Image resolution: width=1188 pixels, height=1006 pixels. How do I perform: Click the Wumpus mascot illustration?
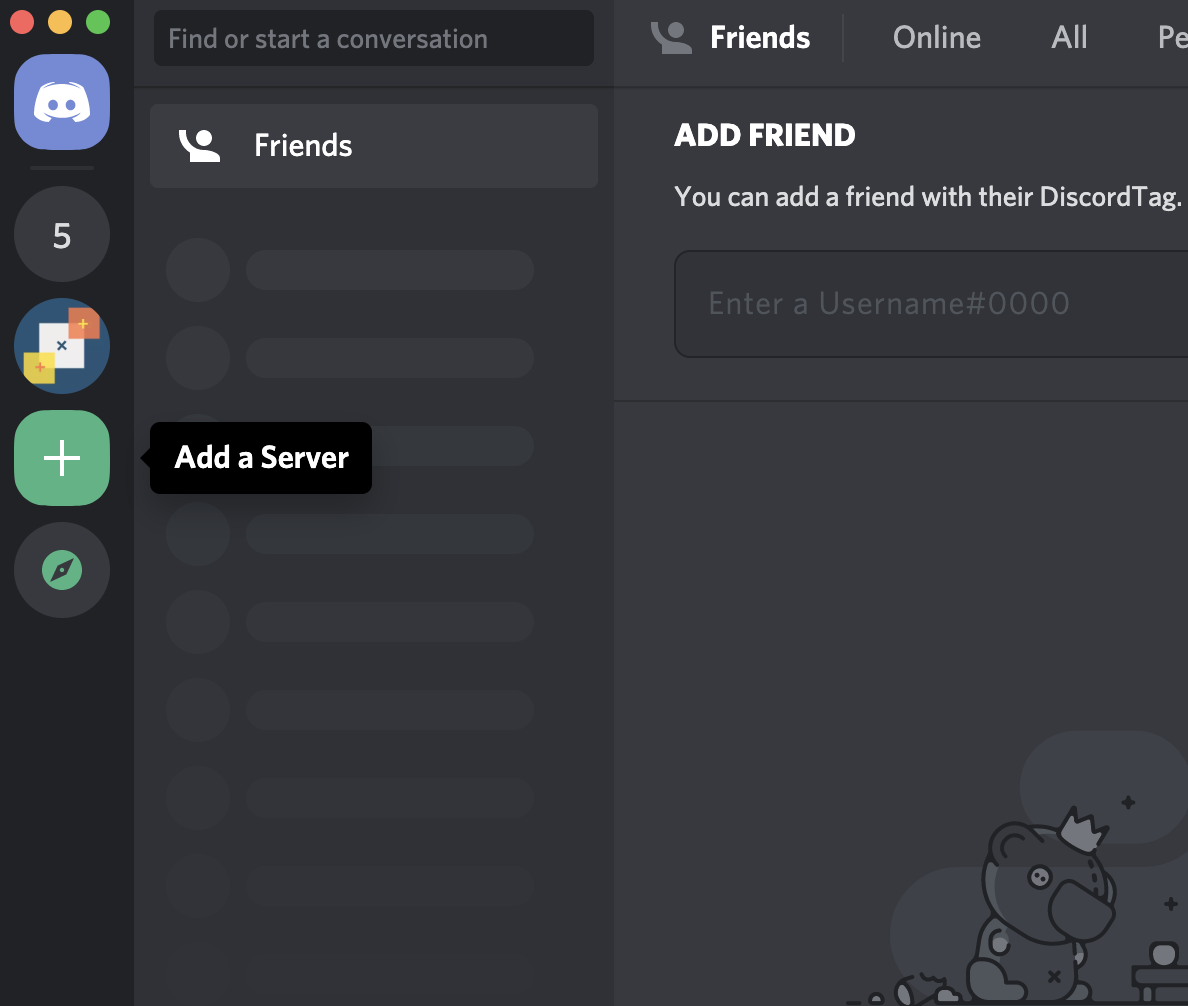tap(1050, 890)
